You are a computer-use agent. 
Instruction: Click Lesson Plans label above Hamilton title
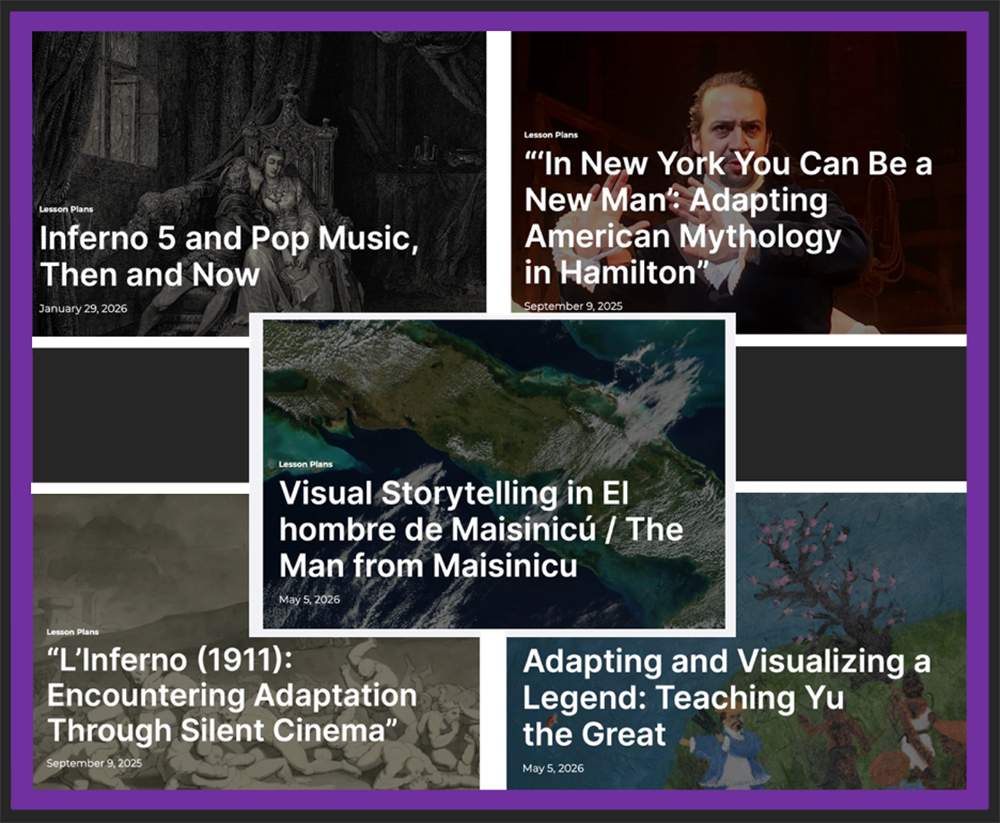click(550, 135)
